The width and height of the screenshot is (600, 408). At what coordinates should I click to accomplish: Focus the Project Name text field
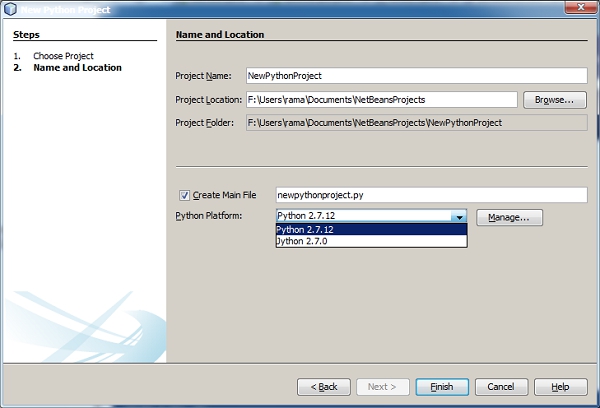pos(415,75)
